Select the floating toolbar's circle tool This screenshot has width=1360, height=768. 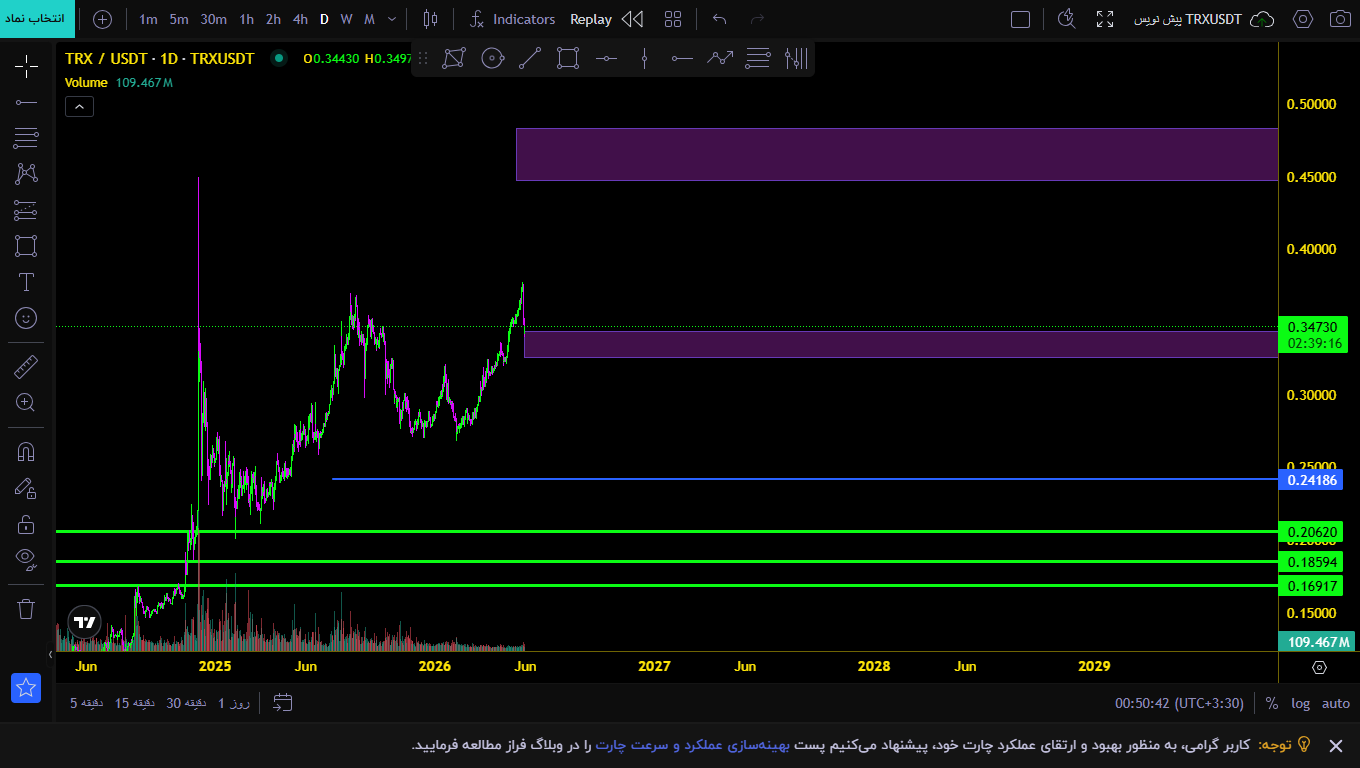click(x=492, y=59)
